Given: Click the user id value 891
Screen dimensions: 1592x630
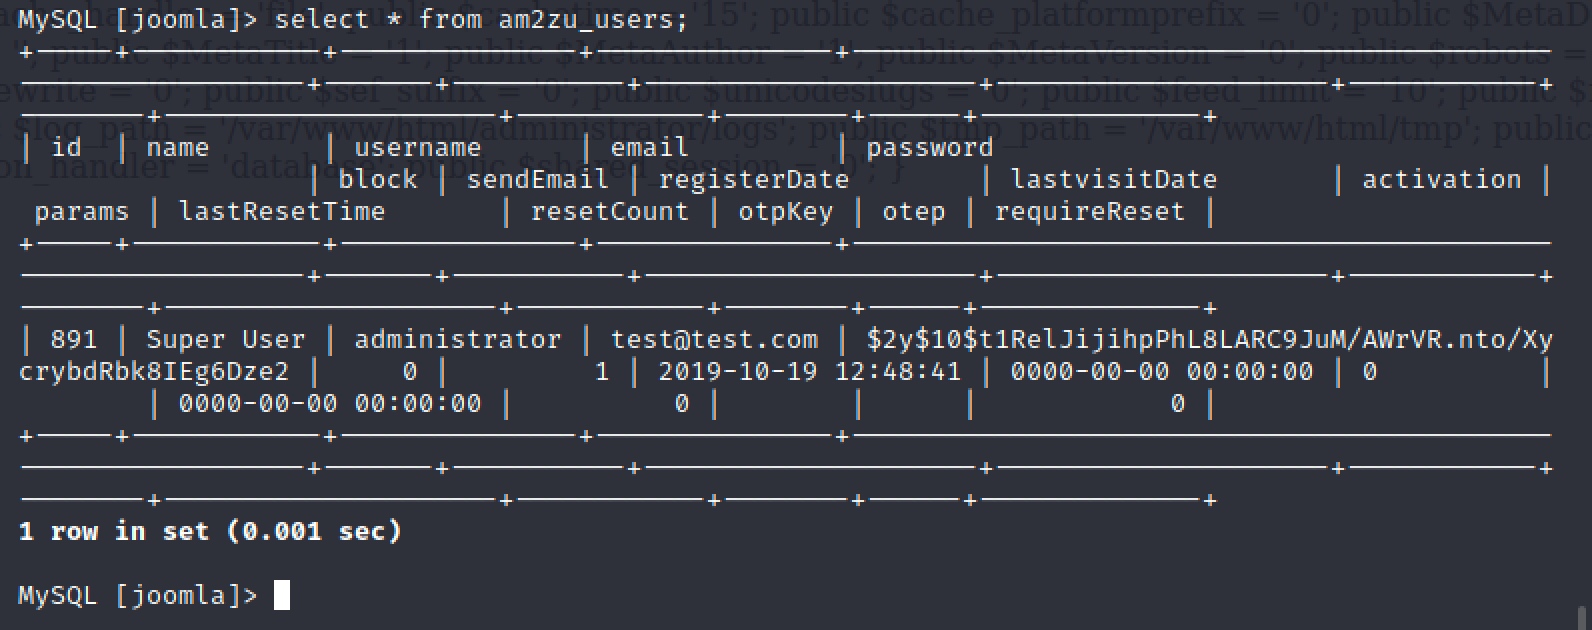Looking at the screenshot, I should coord(74,340).
